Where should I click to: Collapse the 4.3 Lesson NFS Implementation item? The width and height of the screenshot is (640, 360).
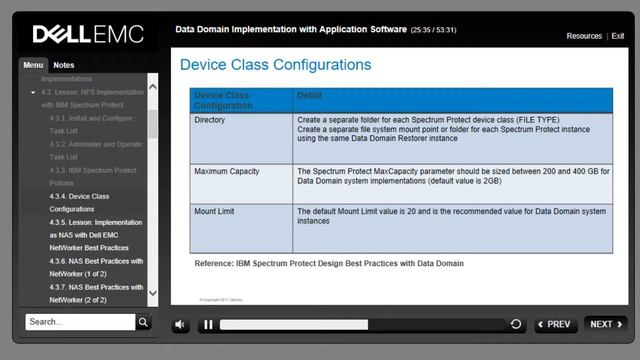click(33, 93)
